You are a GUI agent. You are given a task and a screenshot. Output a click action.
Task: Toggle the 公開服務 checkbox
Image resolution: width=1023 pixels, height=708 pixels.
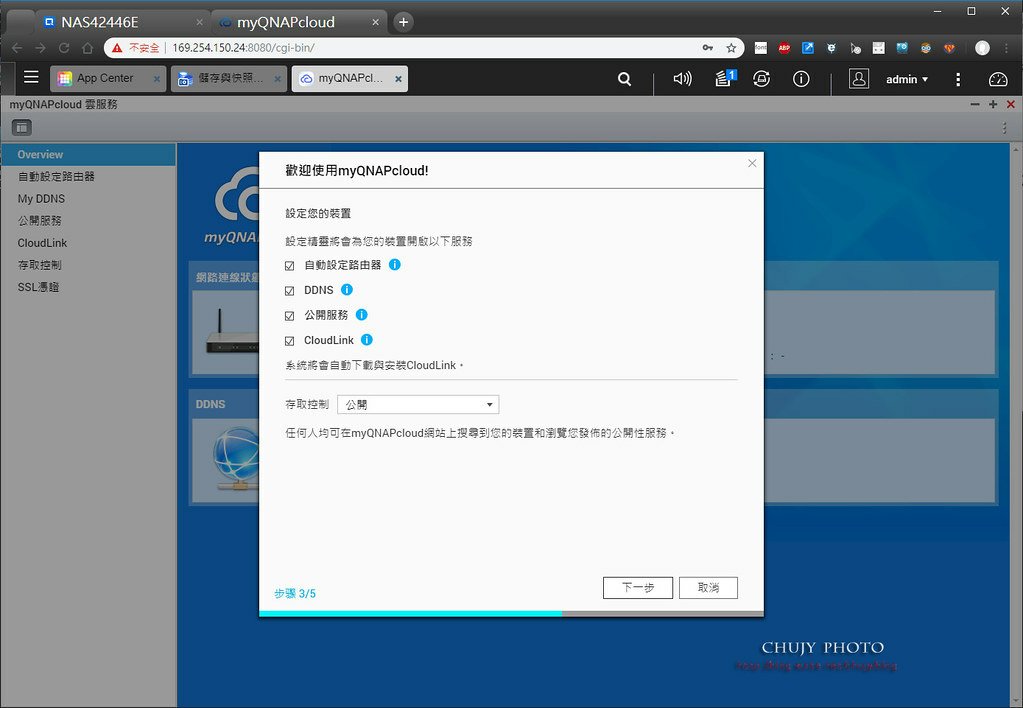click(x=290, y=316)
